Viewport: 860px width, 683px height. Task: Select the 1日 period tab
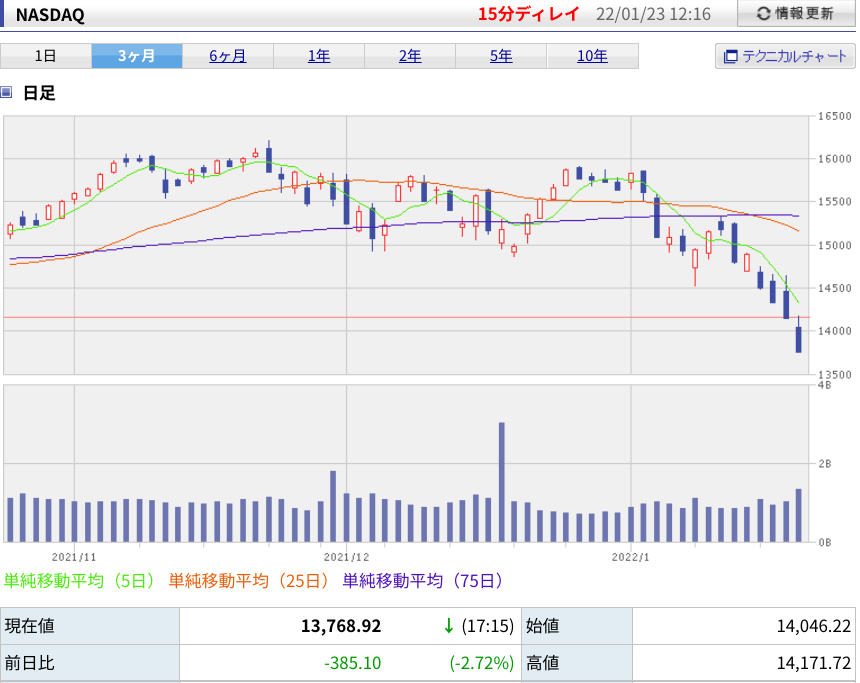[x=46, y=56]
